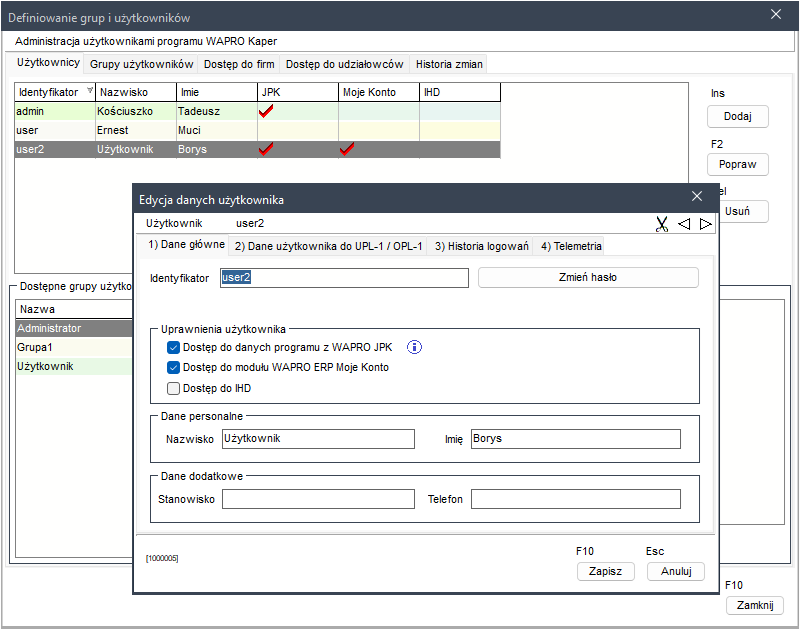The height and width of the screenshot is (629, 800).
Task: Go to previous user with left arrow
Action: [684, 224]
